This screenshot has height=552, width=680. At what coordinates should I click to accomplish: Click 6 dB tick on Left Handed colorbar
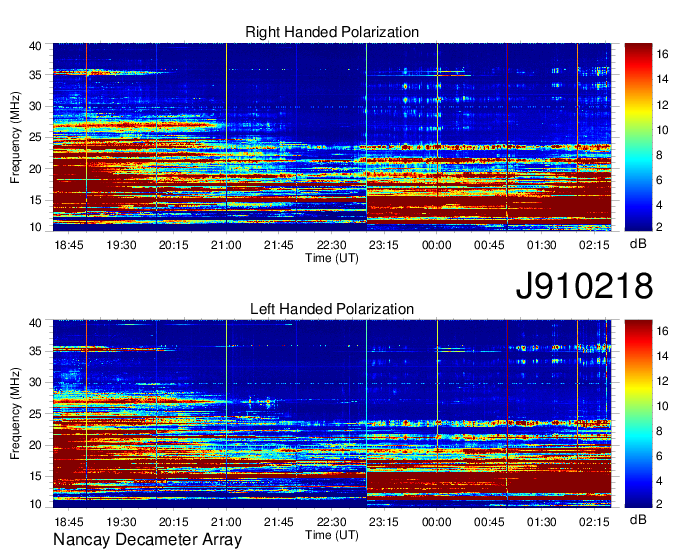660,456
